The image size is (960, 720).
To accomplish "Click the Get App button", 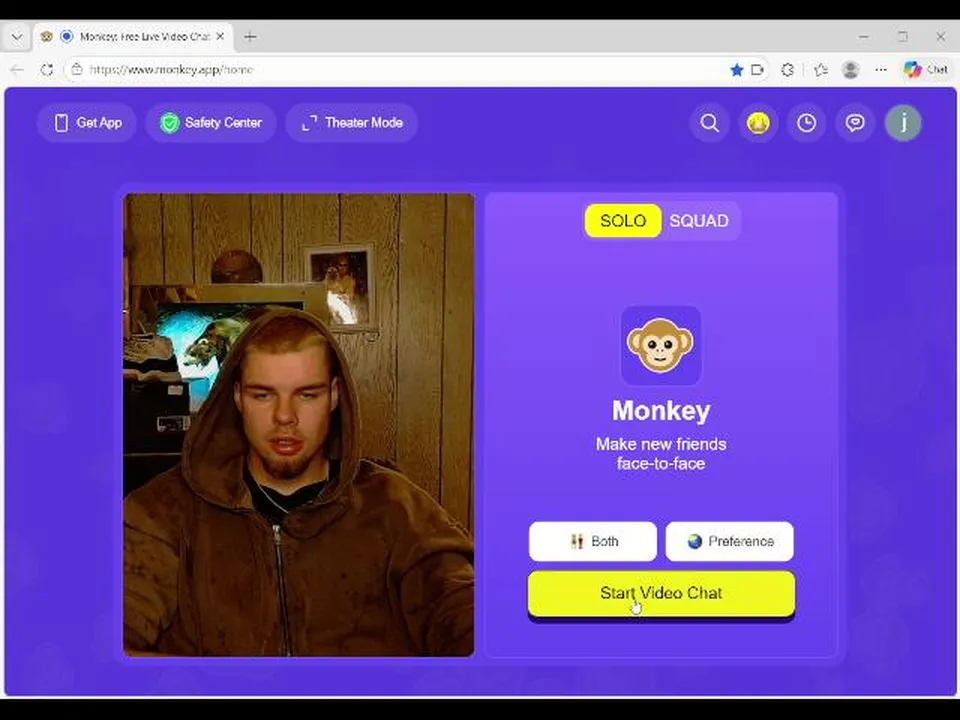I will coord(87,123).
